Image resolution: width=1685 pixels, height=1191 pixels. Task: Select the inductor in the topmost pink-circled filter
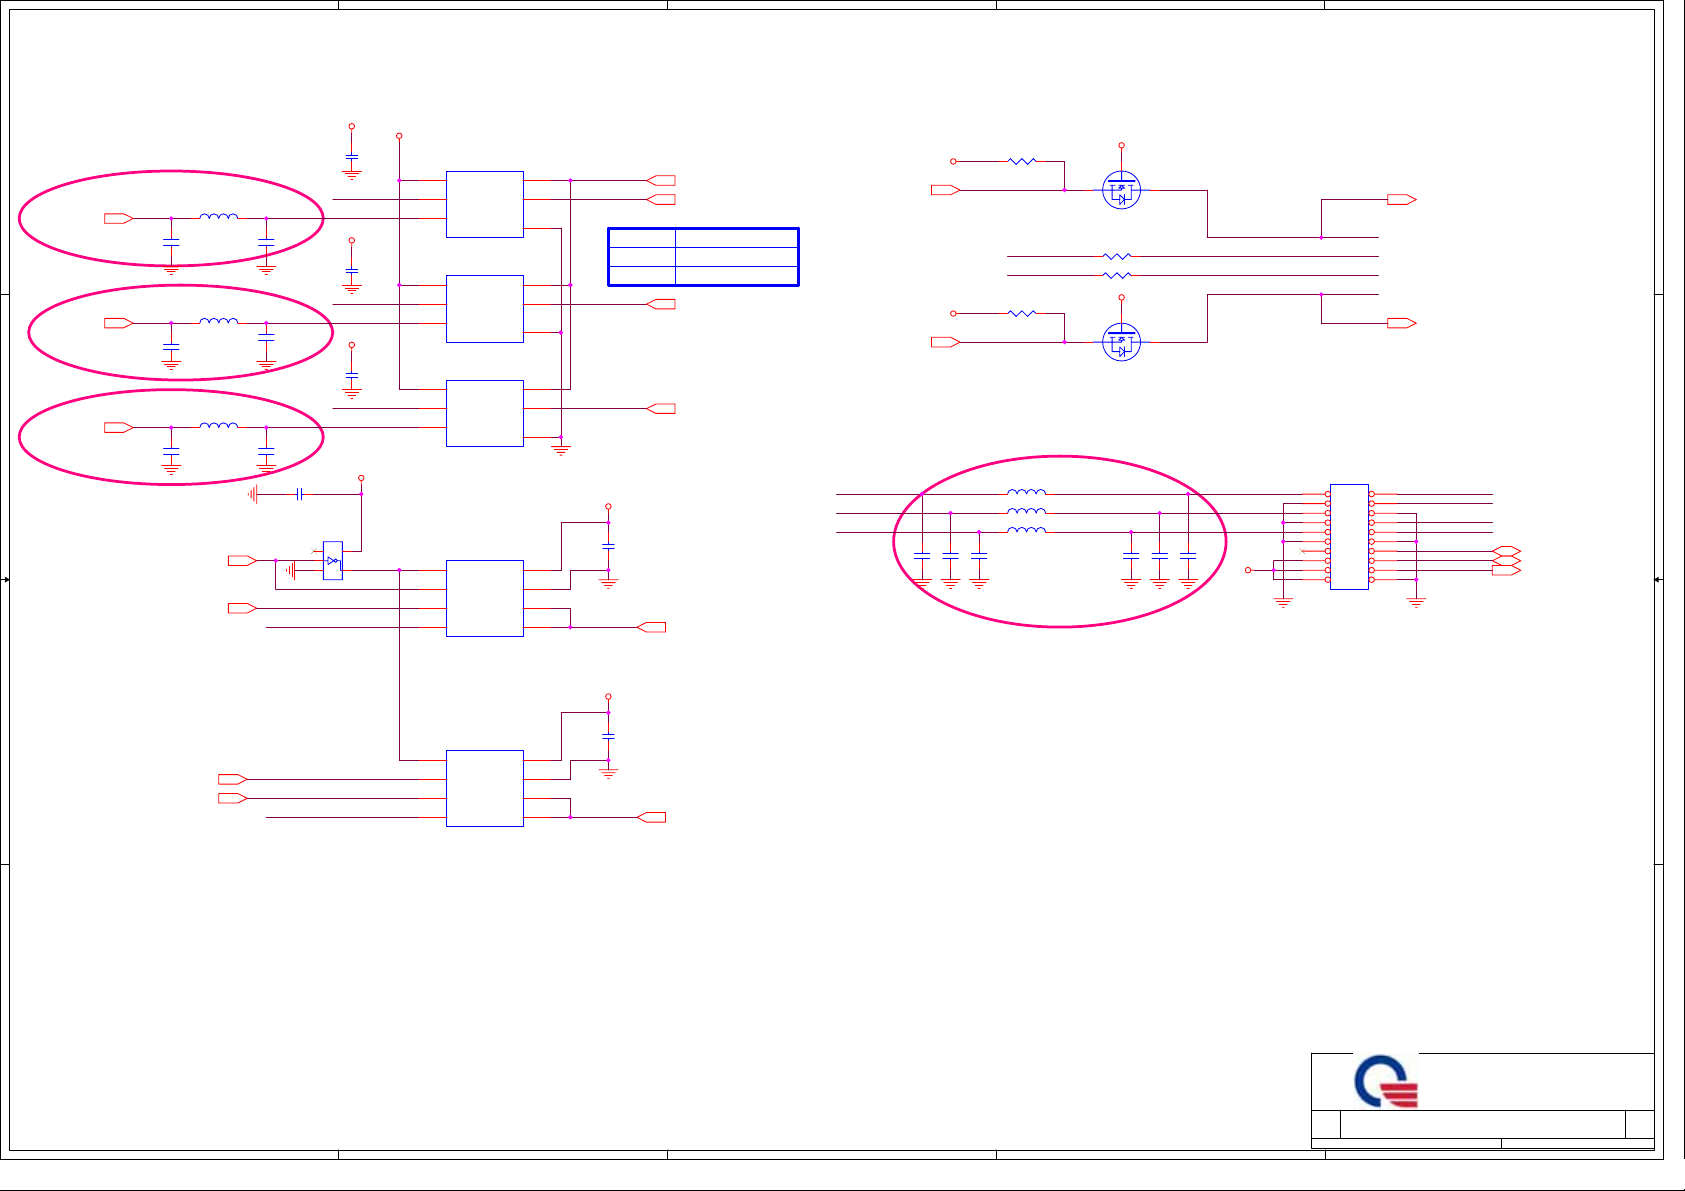[x=219, y=215]
